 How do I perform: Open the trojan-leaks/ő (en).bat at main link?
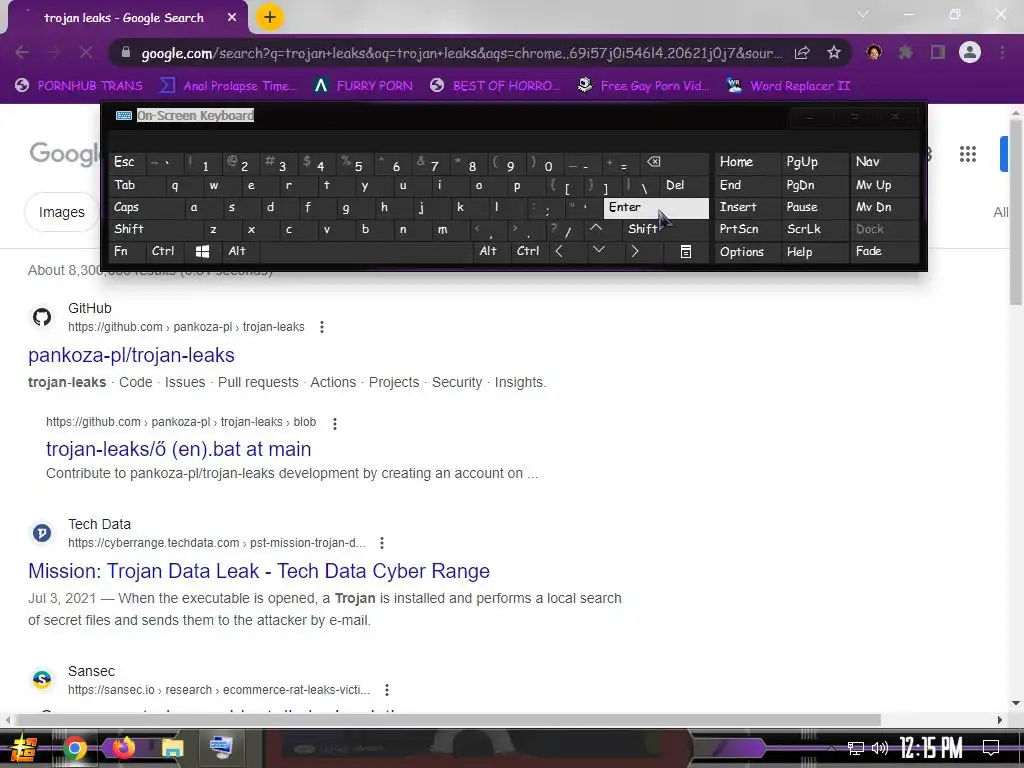[x=178, y=449]
